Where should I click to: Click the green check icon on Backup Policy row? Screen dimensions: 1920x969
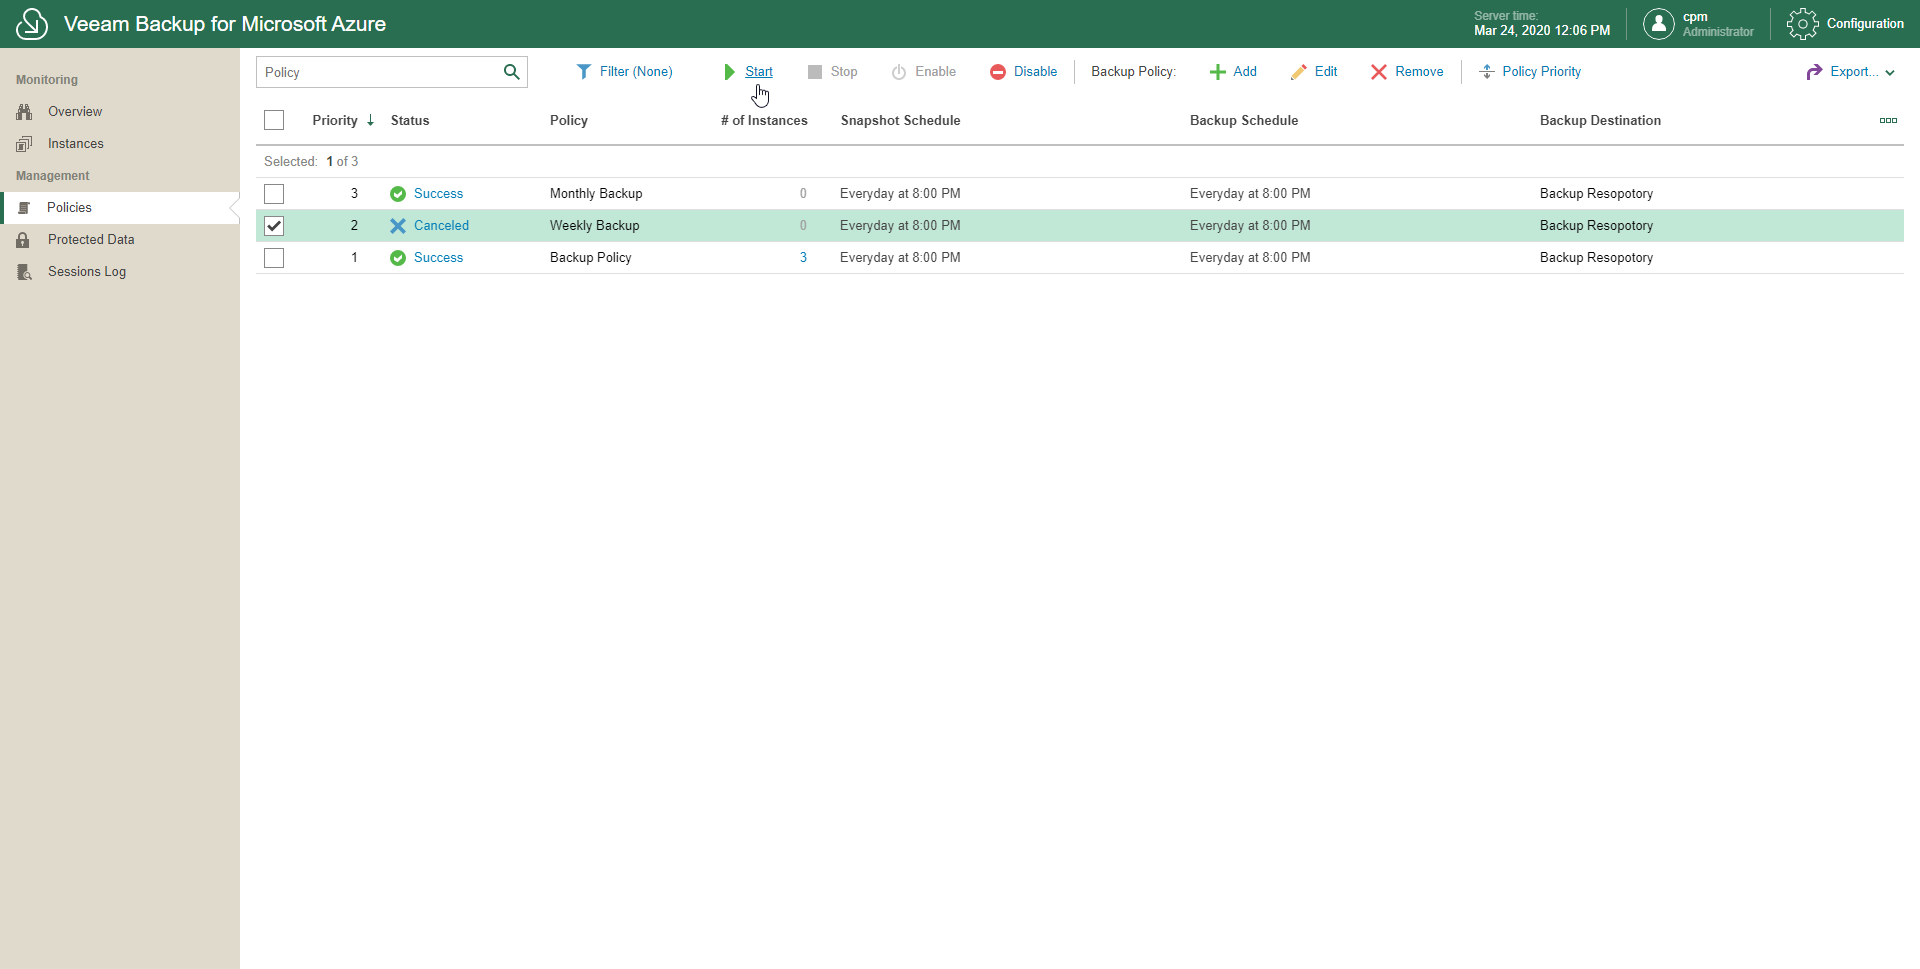coord(398,258)
